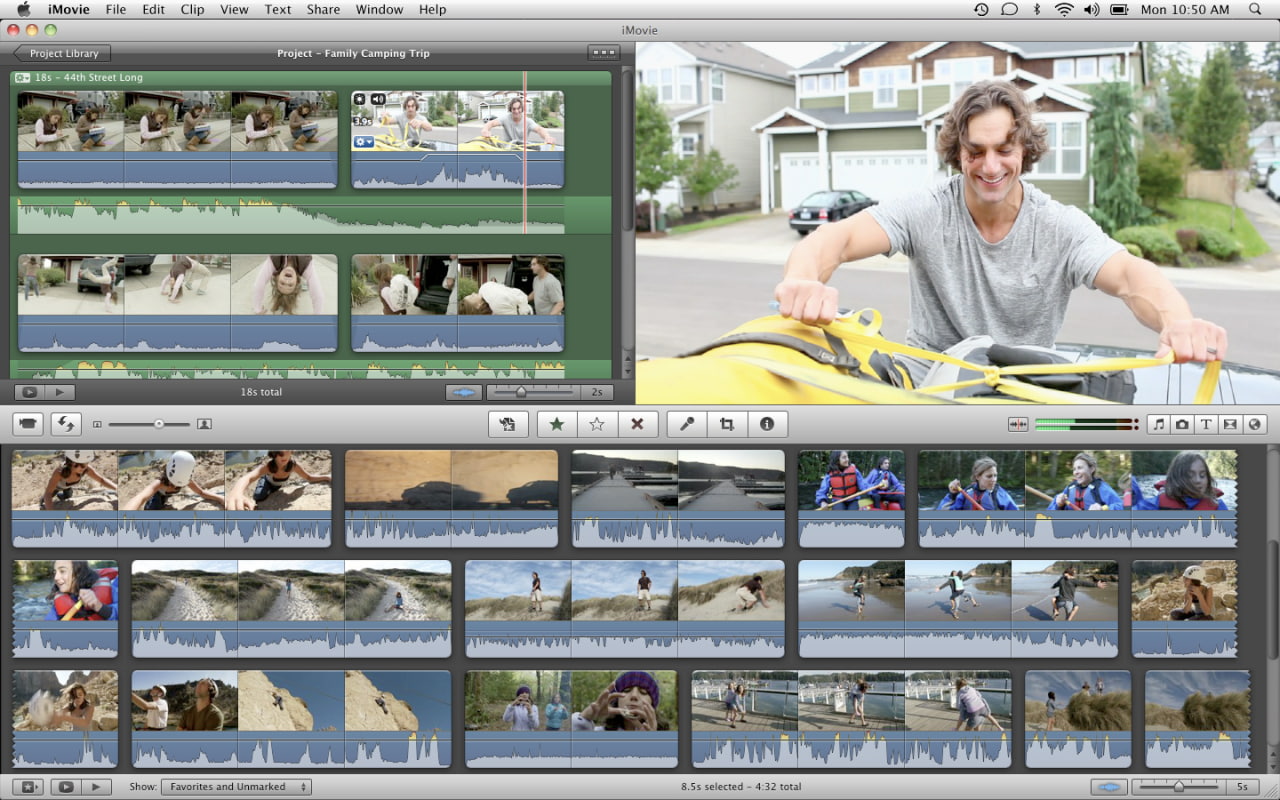Swap Events and Projects panes
The height and width of the screenshot is (800, 1280).
66,424
